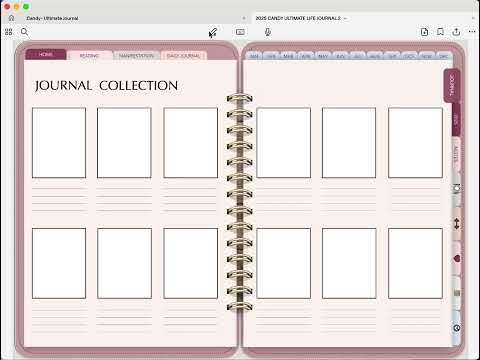
Task: Select third cover placeholder, top row left page
Action: (191, 143)
